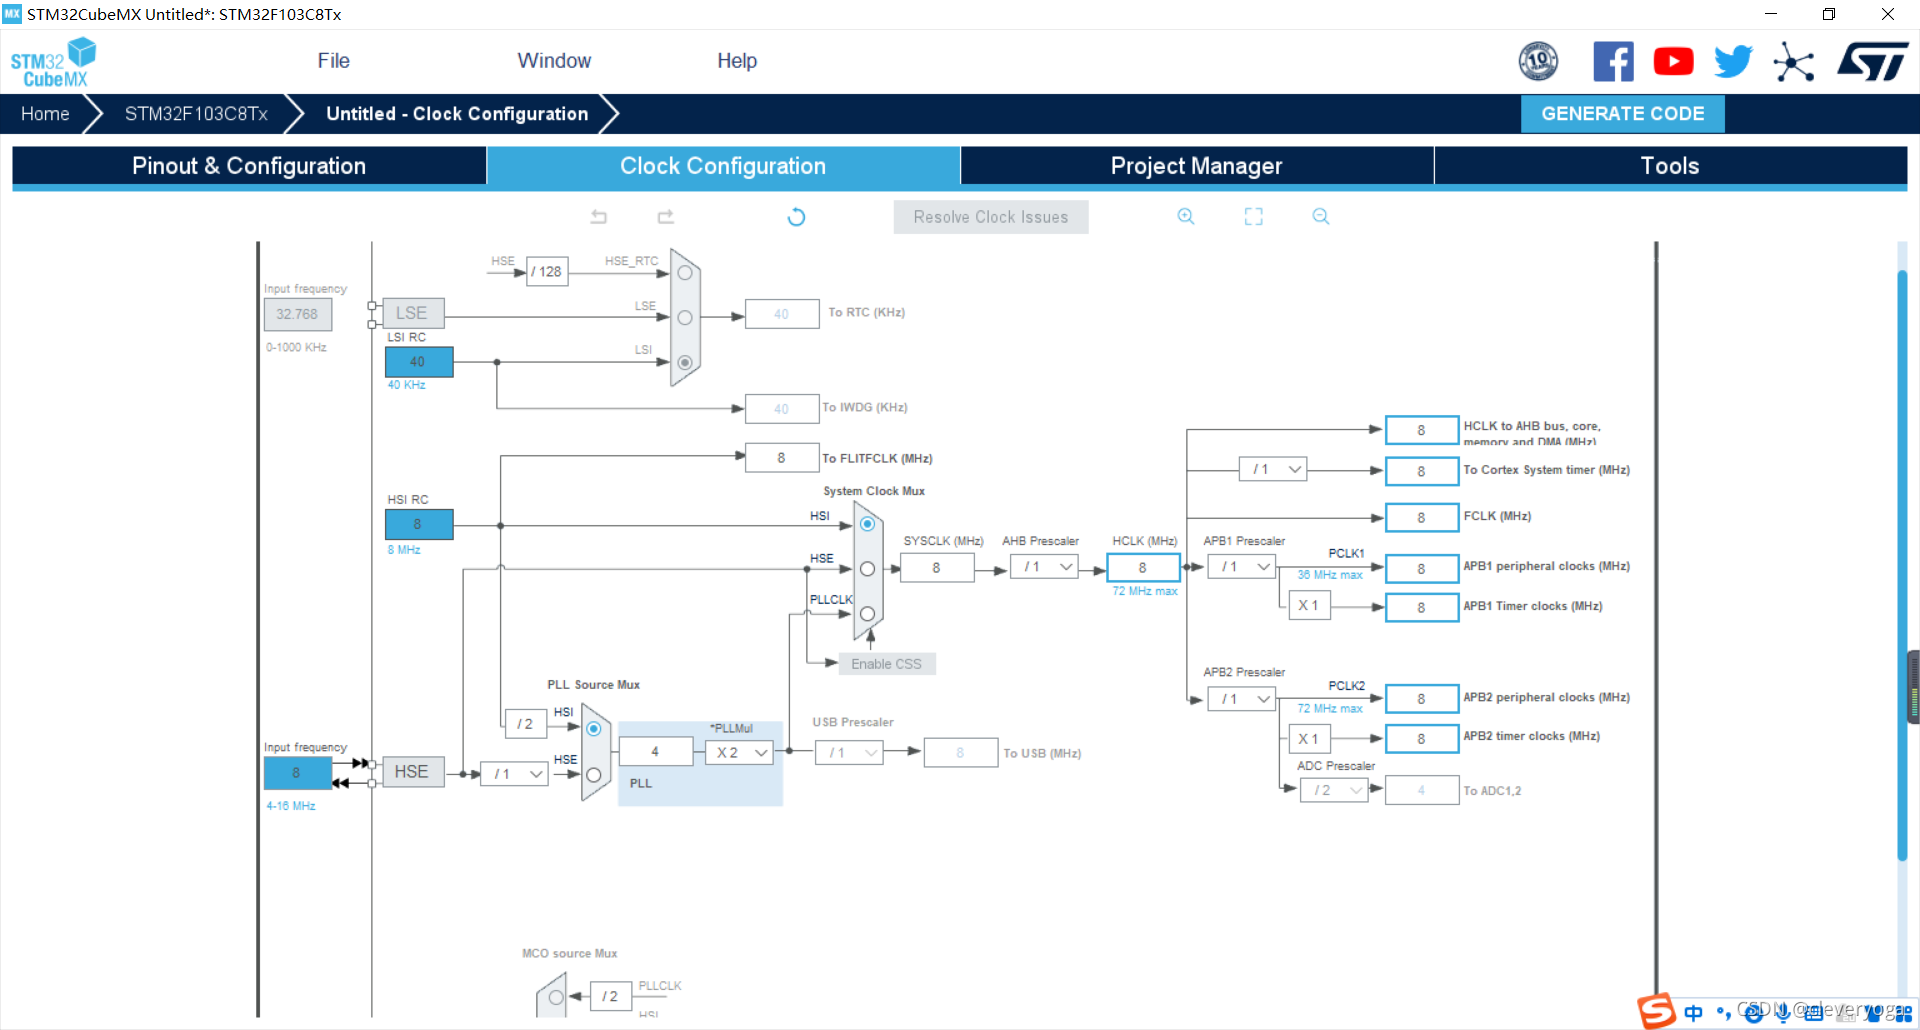Switch to Project Manager tab
1920x1030 pixels.
pos(1197,166)
